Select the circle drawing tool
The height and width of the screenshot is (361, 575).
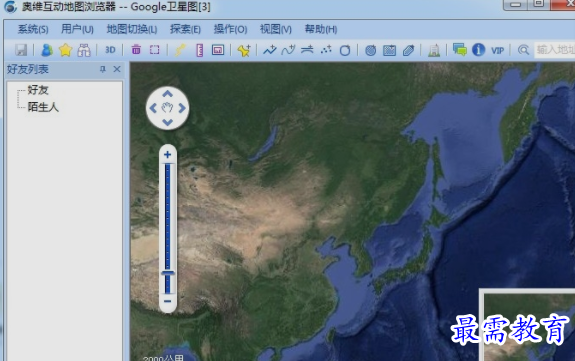point(345,50)
